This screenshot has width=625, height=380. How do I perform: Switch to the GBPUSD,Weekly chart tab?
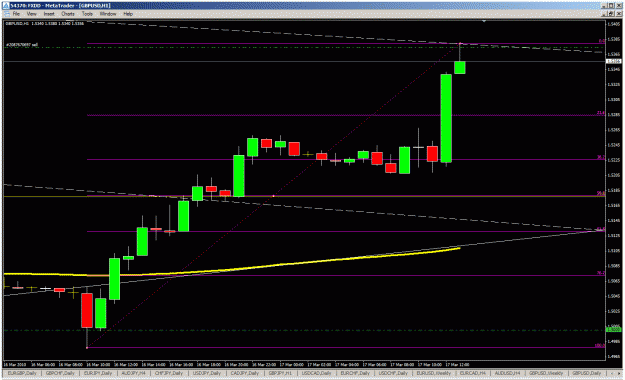click(x=546, y=373)
